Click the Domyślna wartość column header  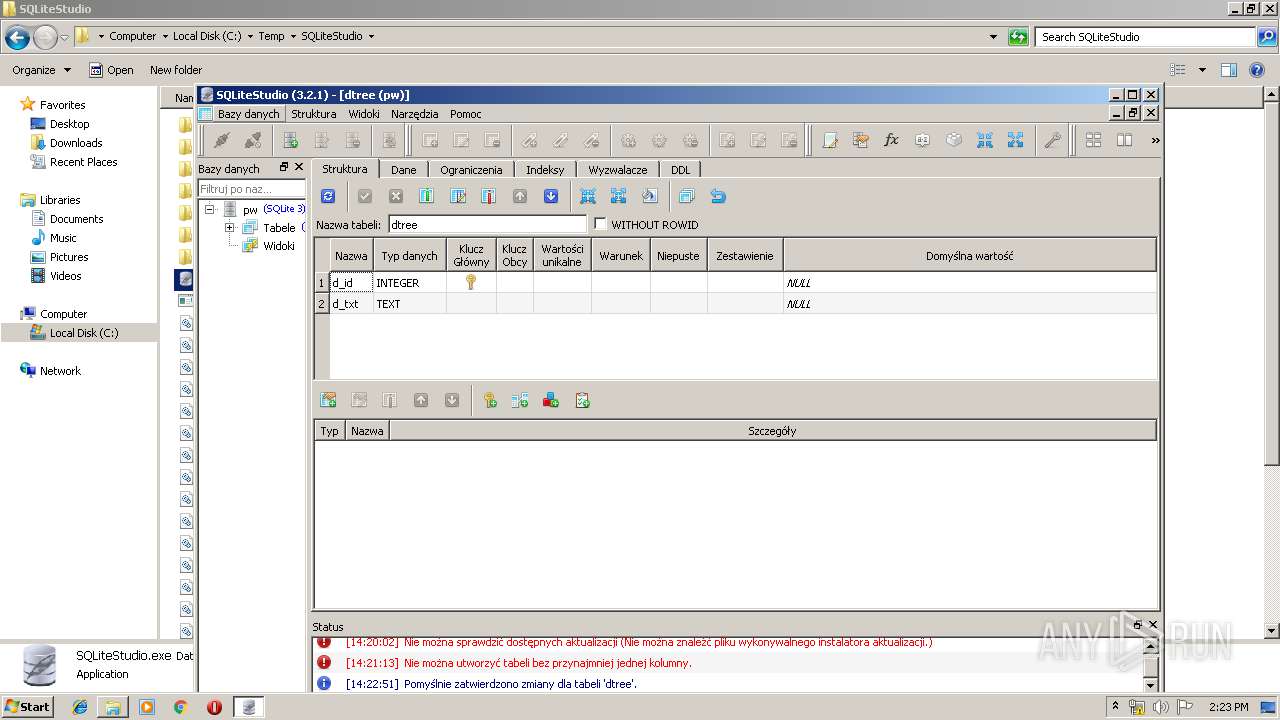(969, 256)
